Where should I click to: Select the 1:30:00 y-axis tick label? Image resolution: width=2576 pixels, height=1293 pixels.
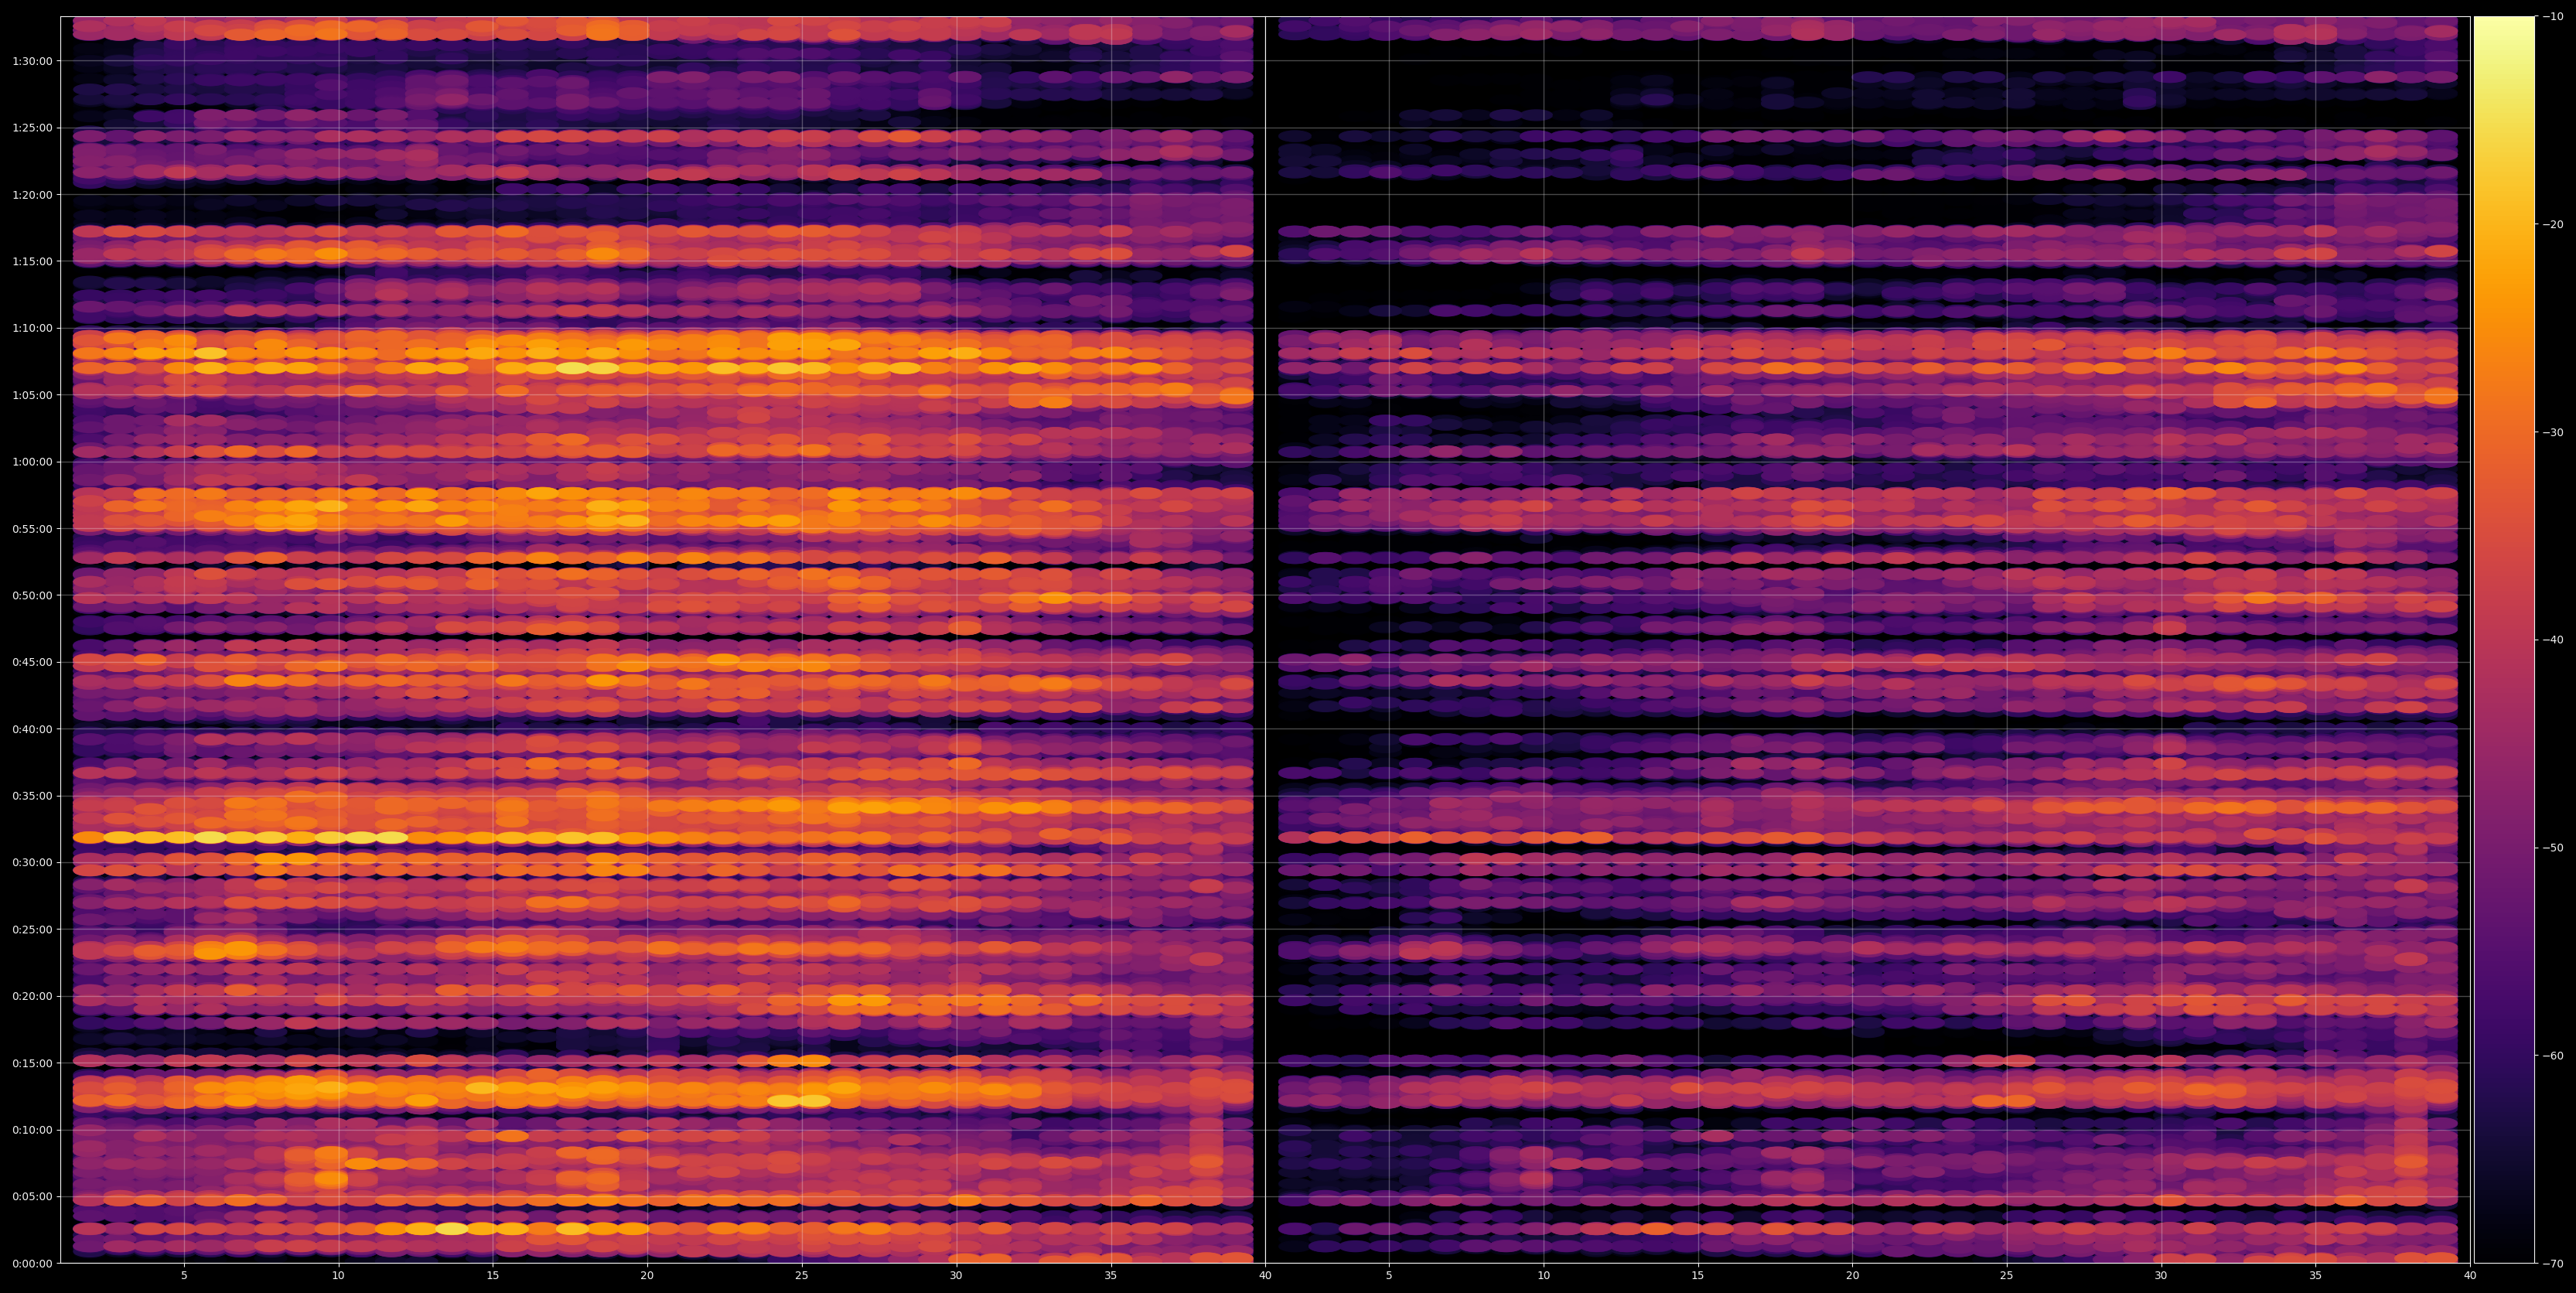pos(32,61)
